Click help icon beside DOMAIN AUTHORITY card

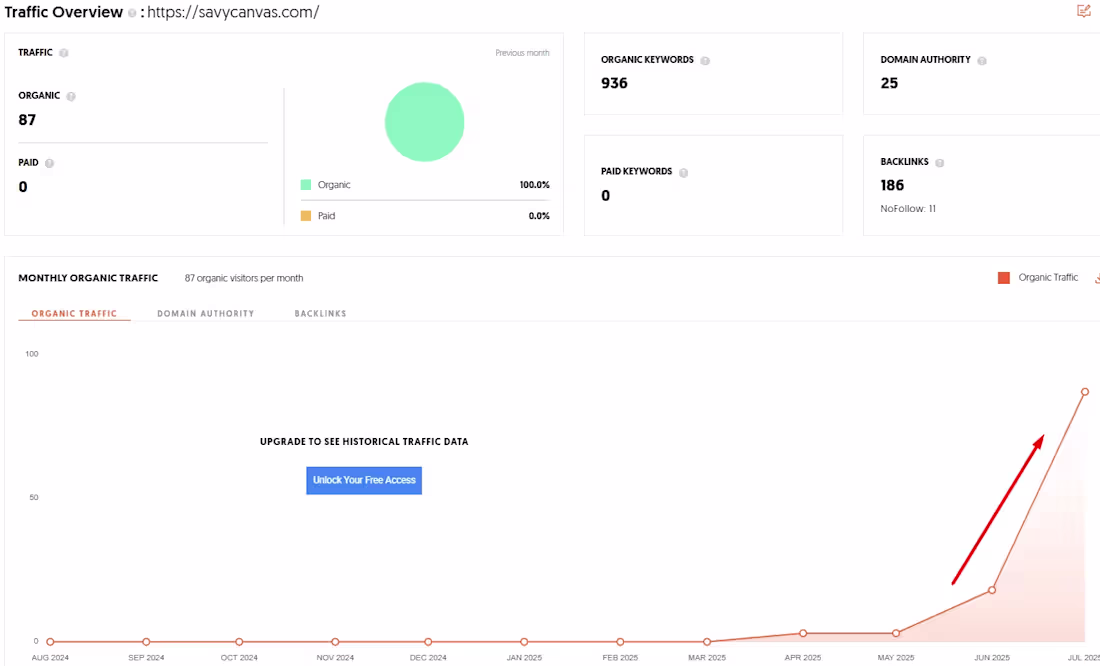click(x=982, y=60)
